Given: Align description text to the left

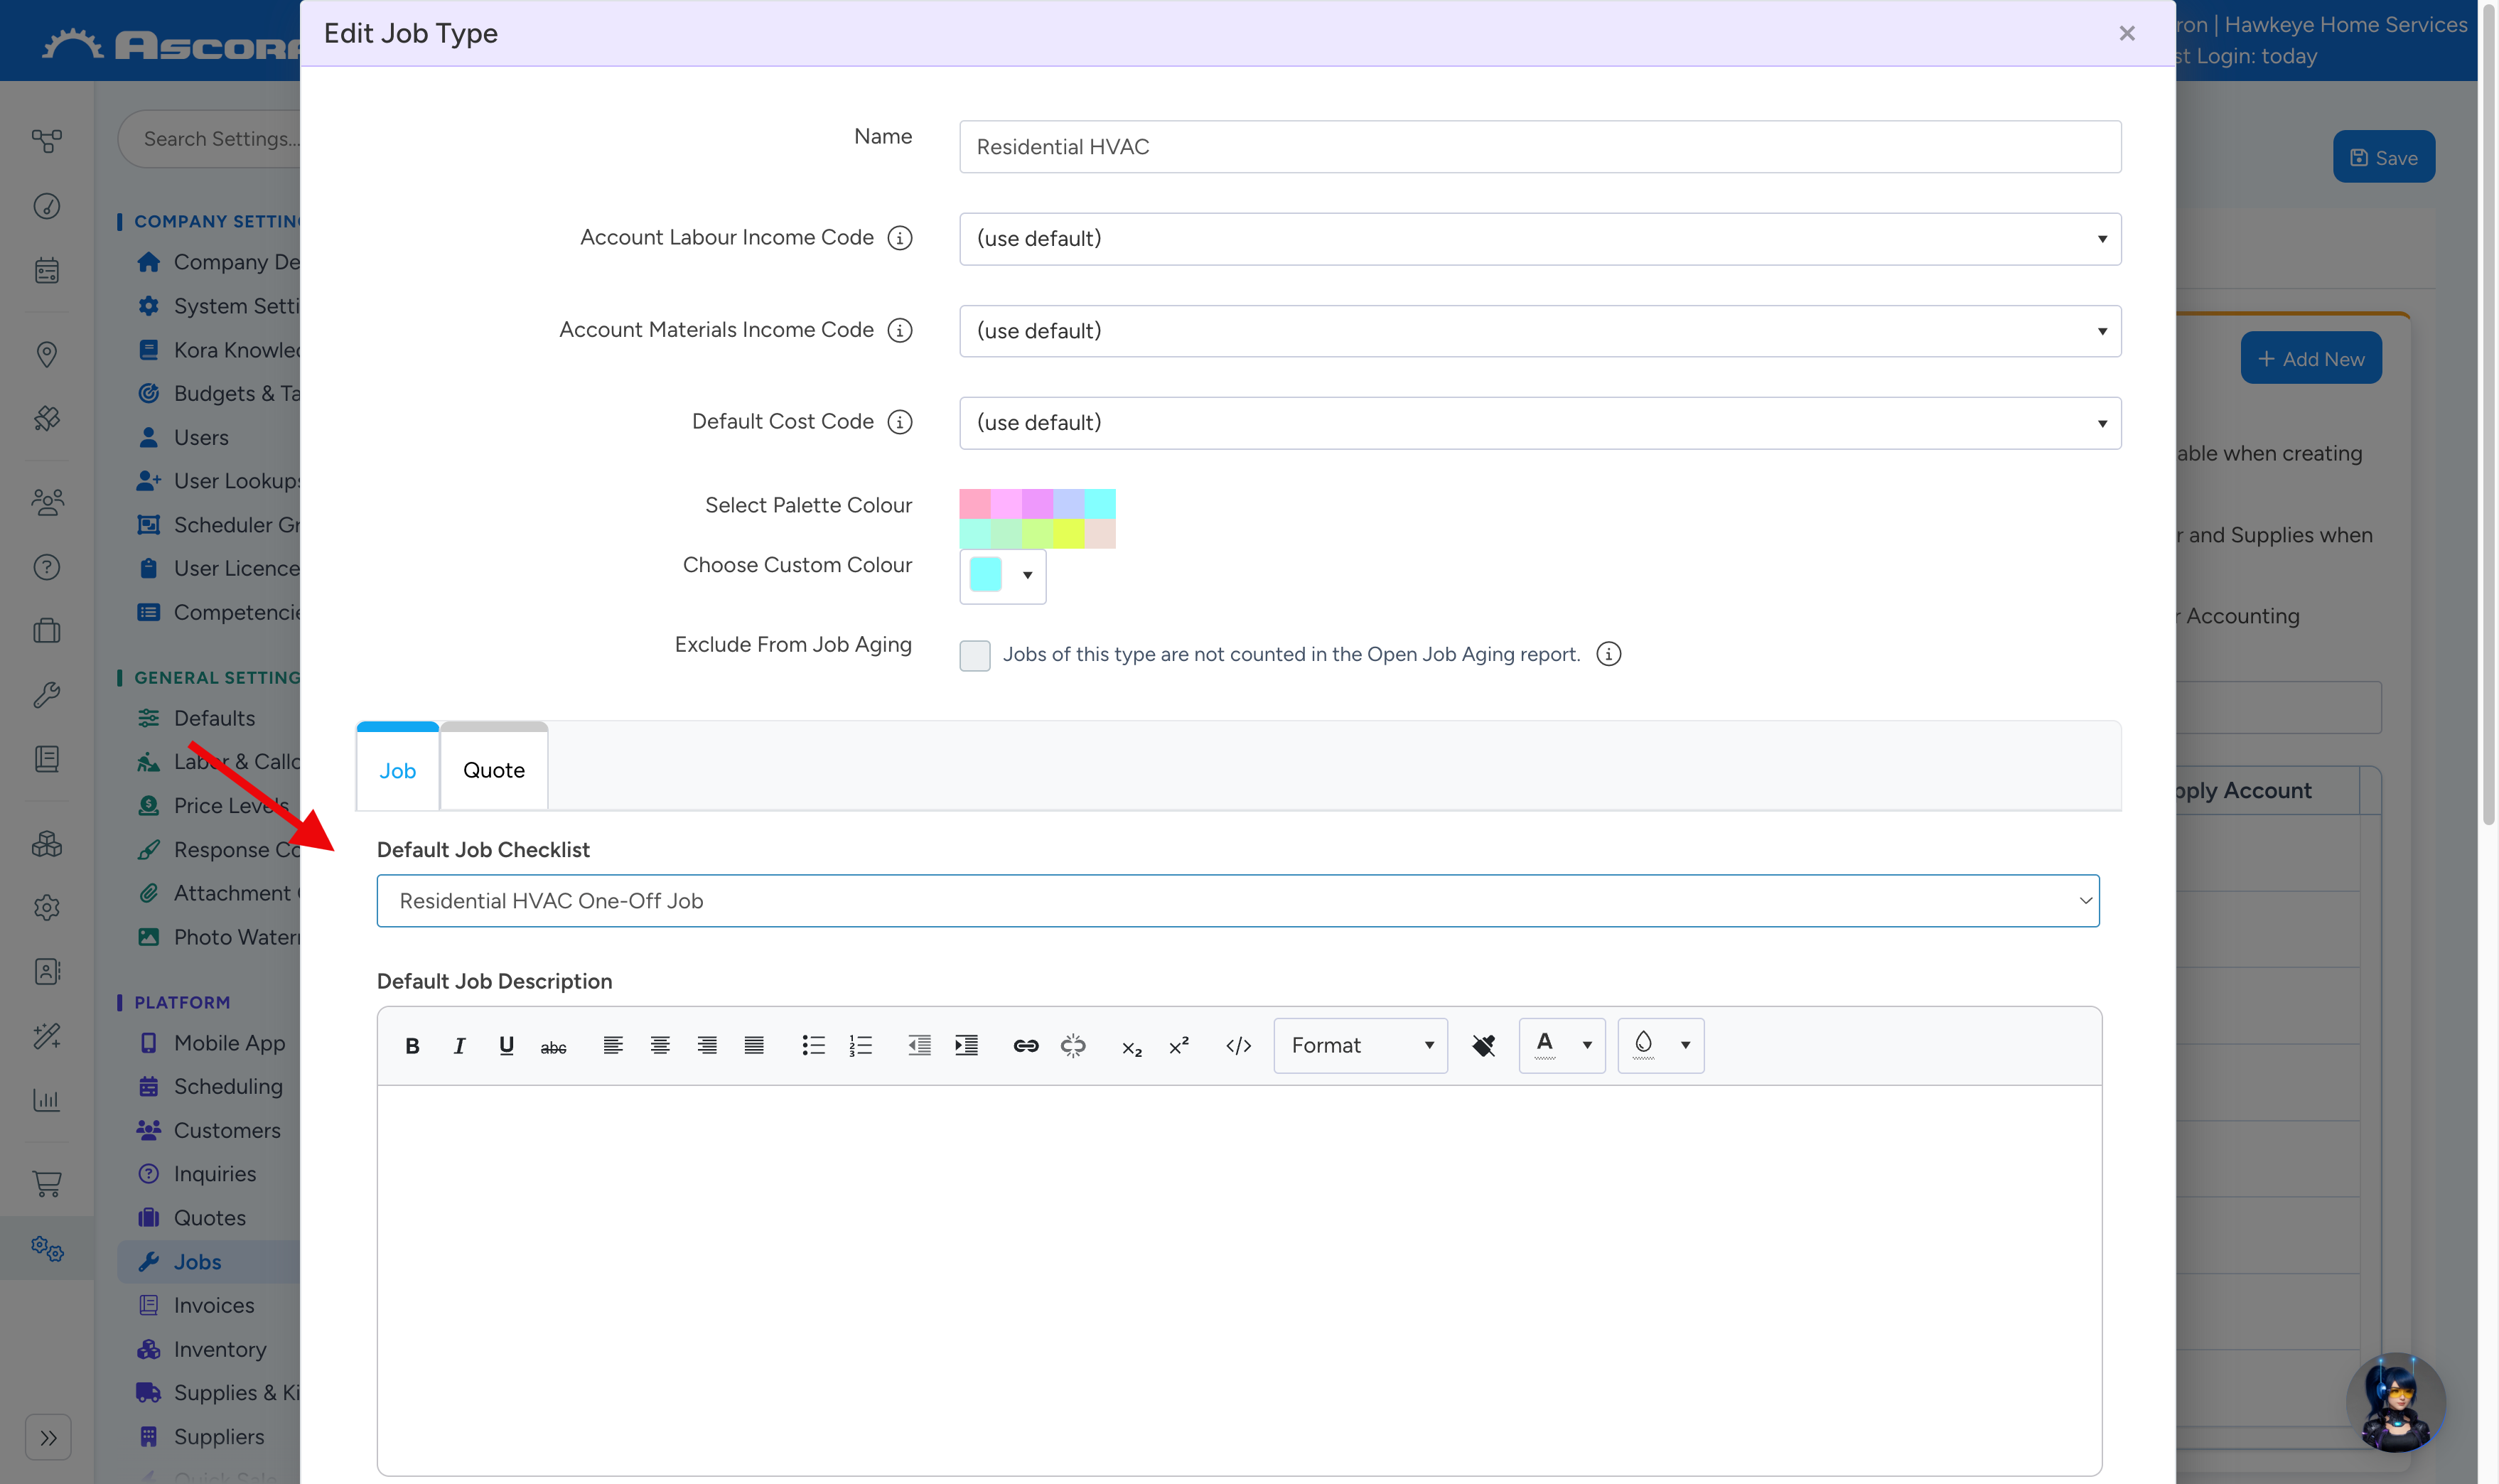Looking at the screenshot, I should [x=613, y=1046].
